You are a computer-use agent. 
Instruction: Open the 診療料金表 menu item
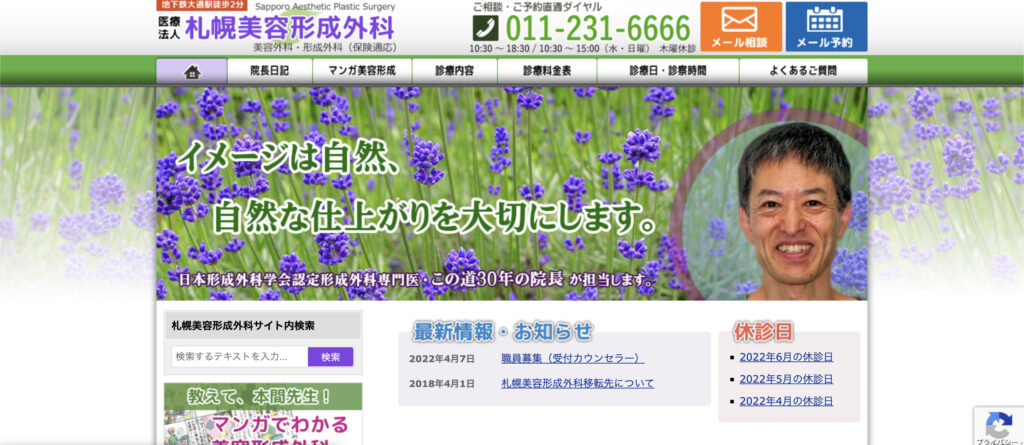click(547, 71)
